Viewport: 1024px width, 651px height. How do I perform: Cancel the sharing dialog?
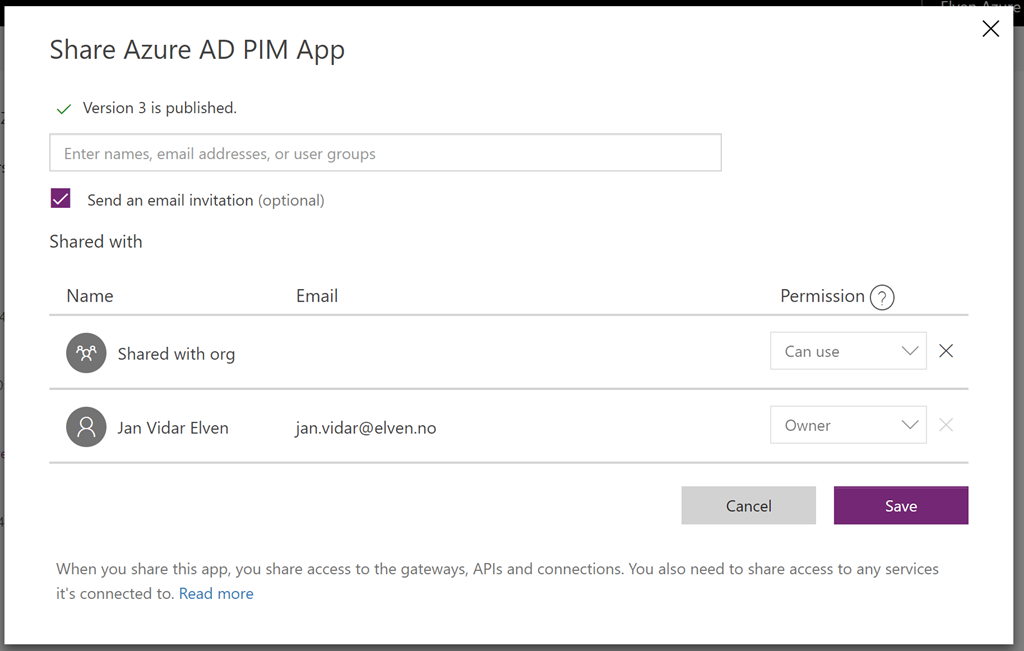point(748,505)
